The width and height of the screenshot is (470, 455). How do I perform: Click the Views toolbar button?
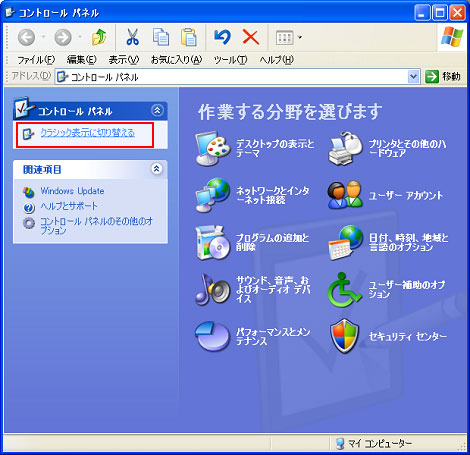pyautogui.click(x=284, y=37)
